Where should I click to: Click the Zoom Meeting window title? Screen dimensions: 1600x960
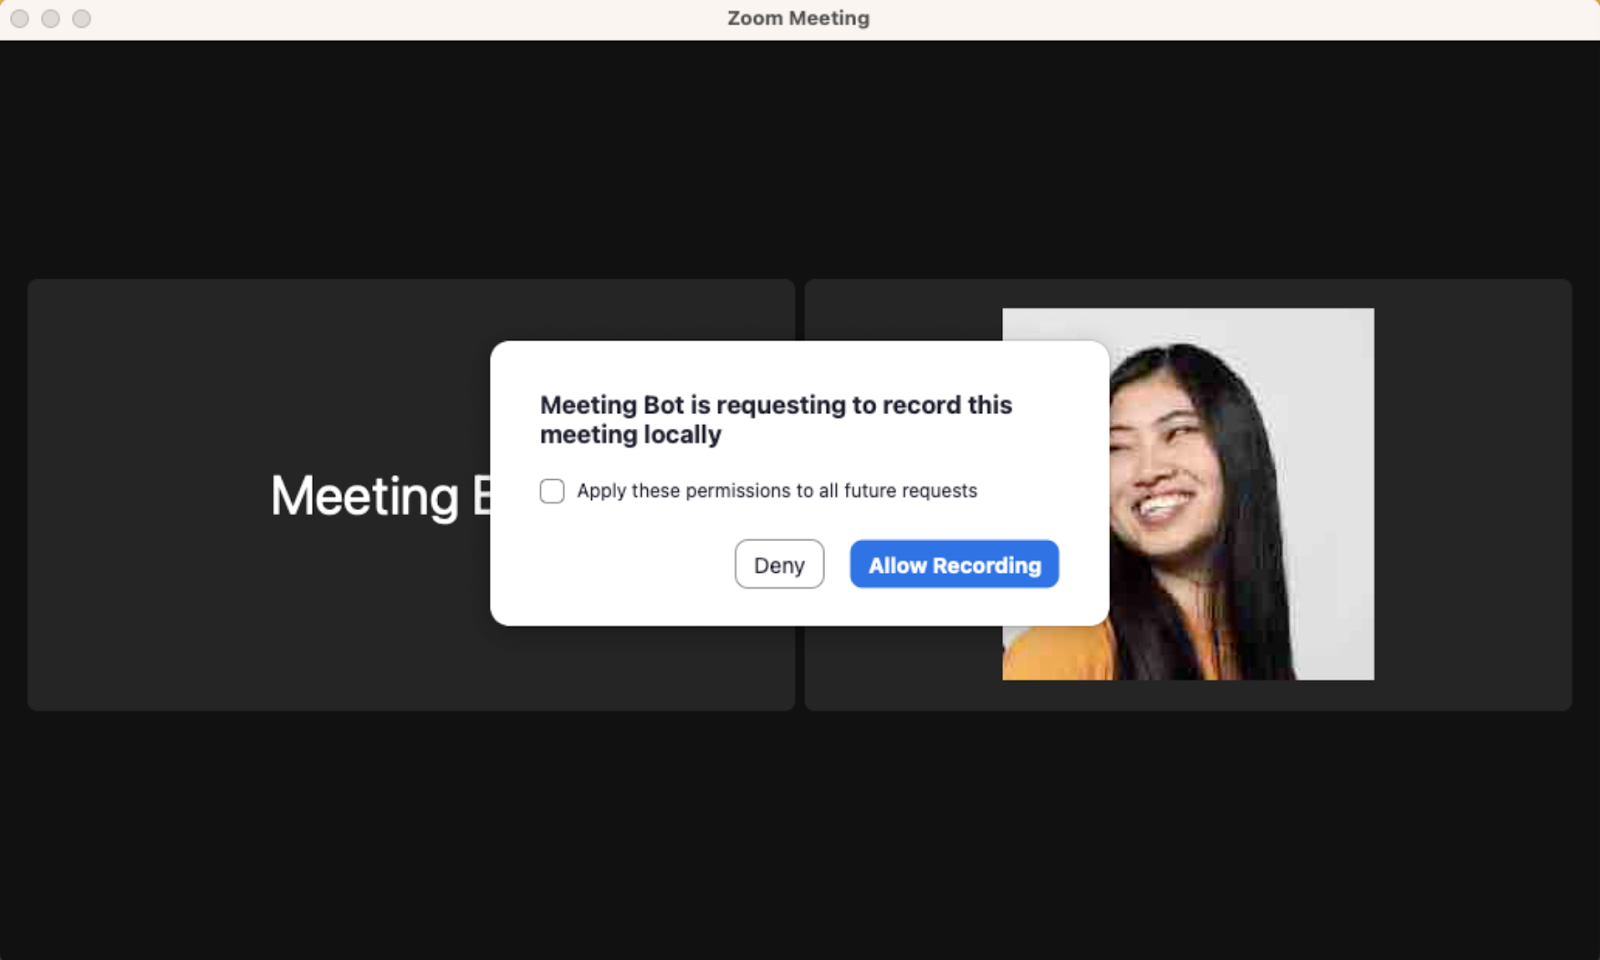pyautogui.click(x=798, y=18)
